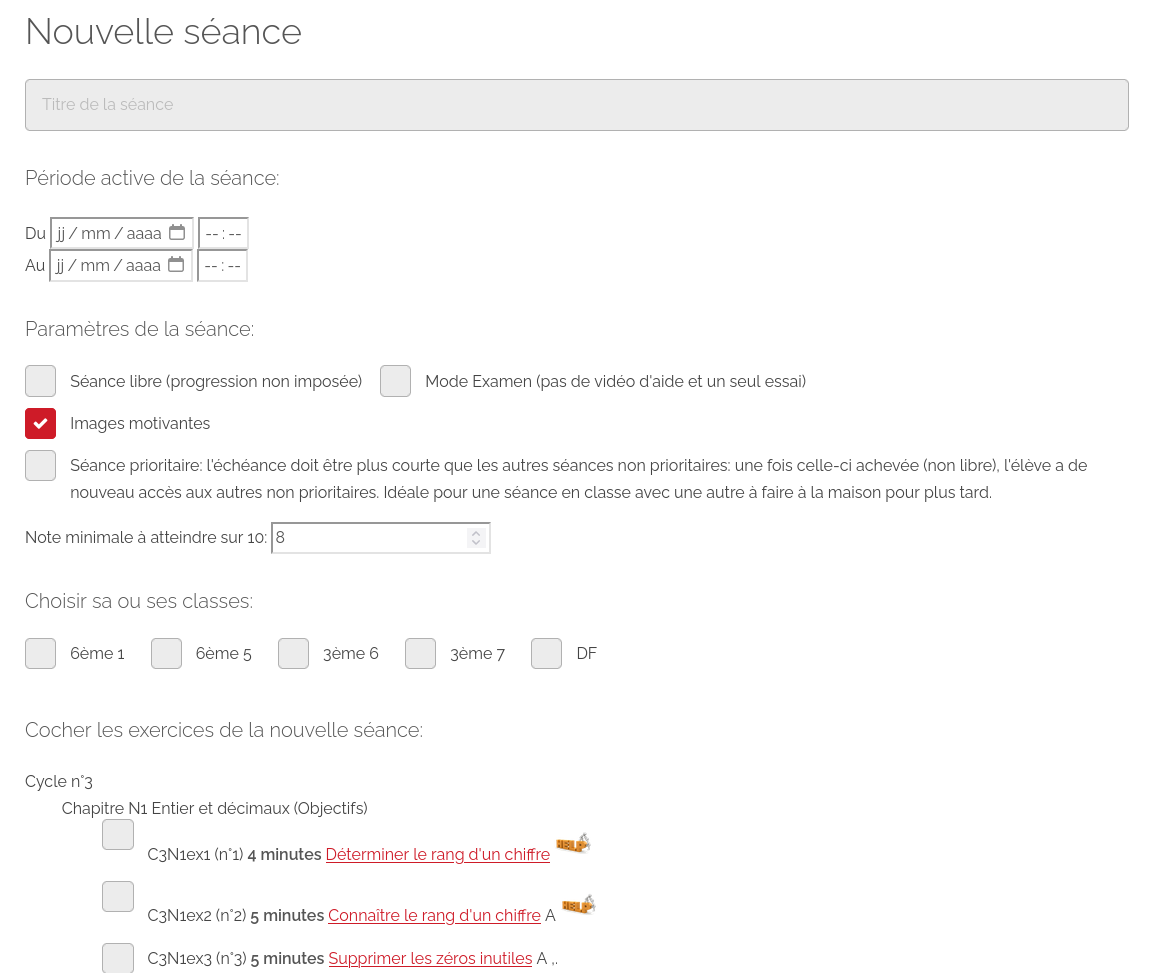This screenshot has height=973, width=1157.
Task: Enable the Séance libre checkbox
Action: pos(41,381)
